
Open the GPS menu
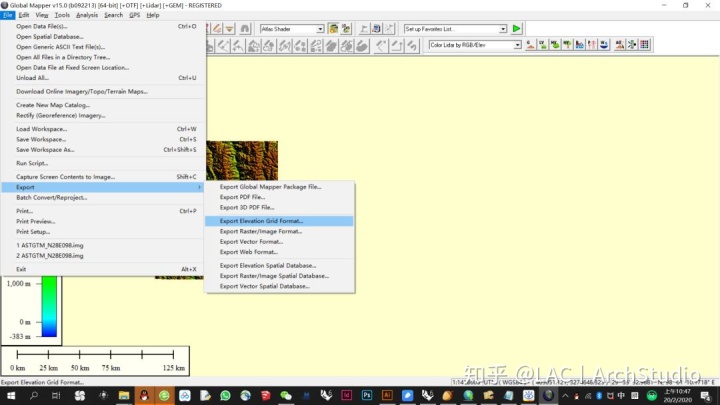135,15
